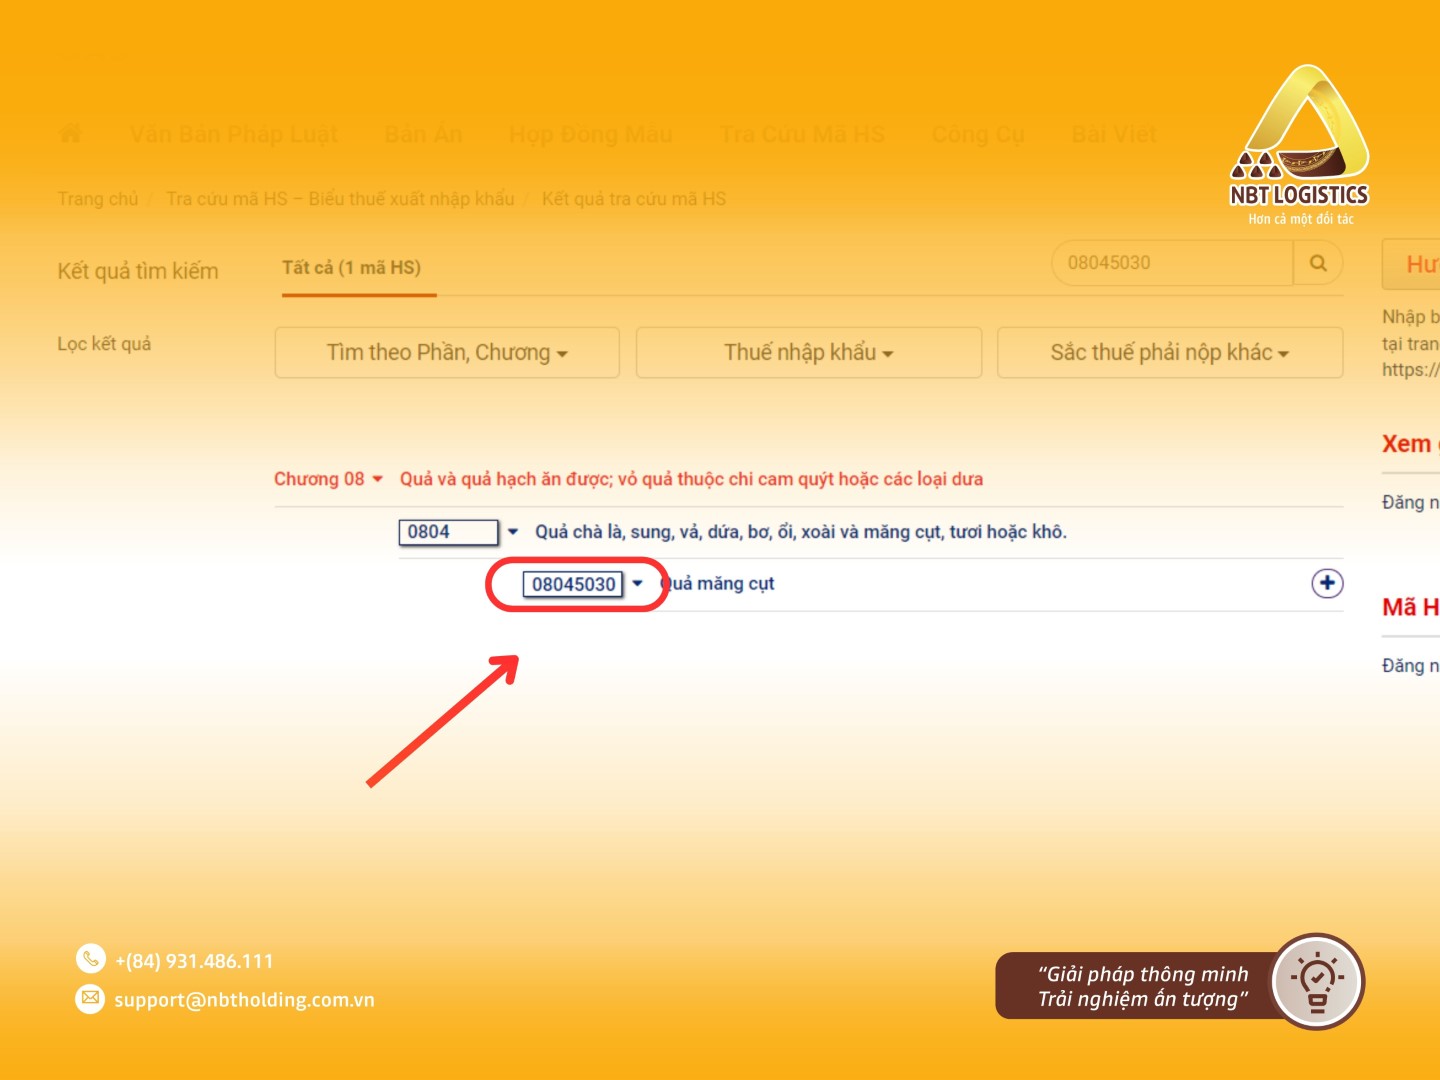Collapse the 0804 heading arrow

[513, 532]
